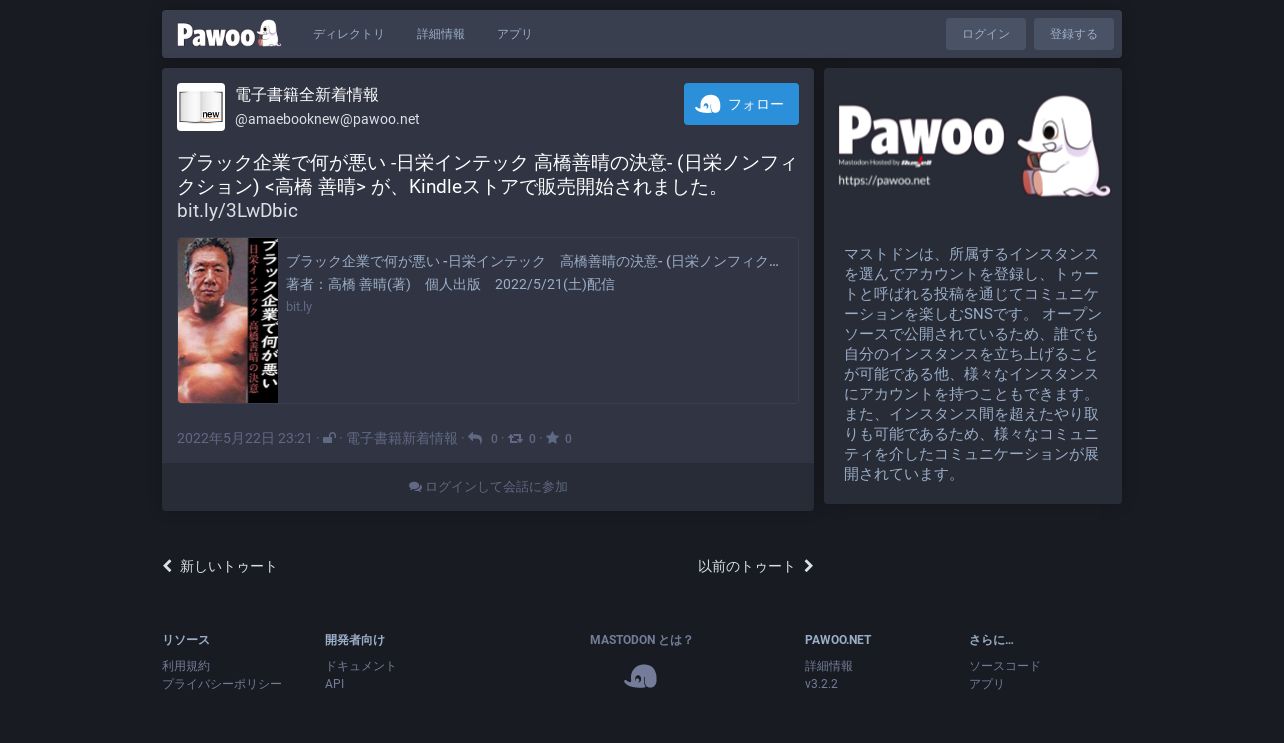This screenshot has width=1284, height=743.
Task: Open プライバシーポリシー in the footer
Action: 222,684
